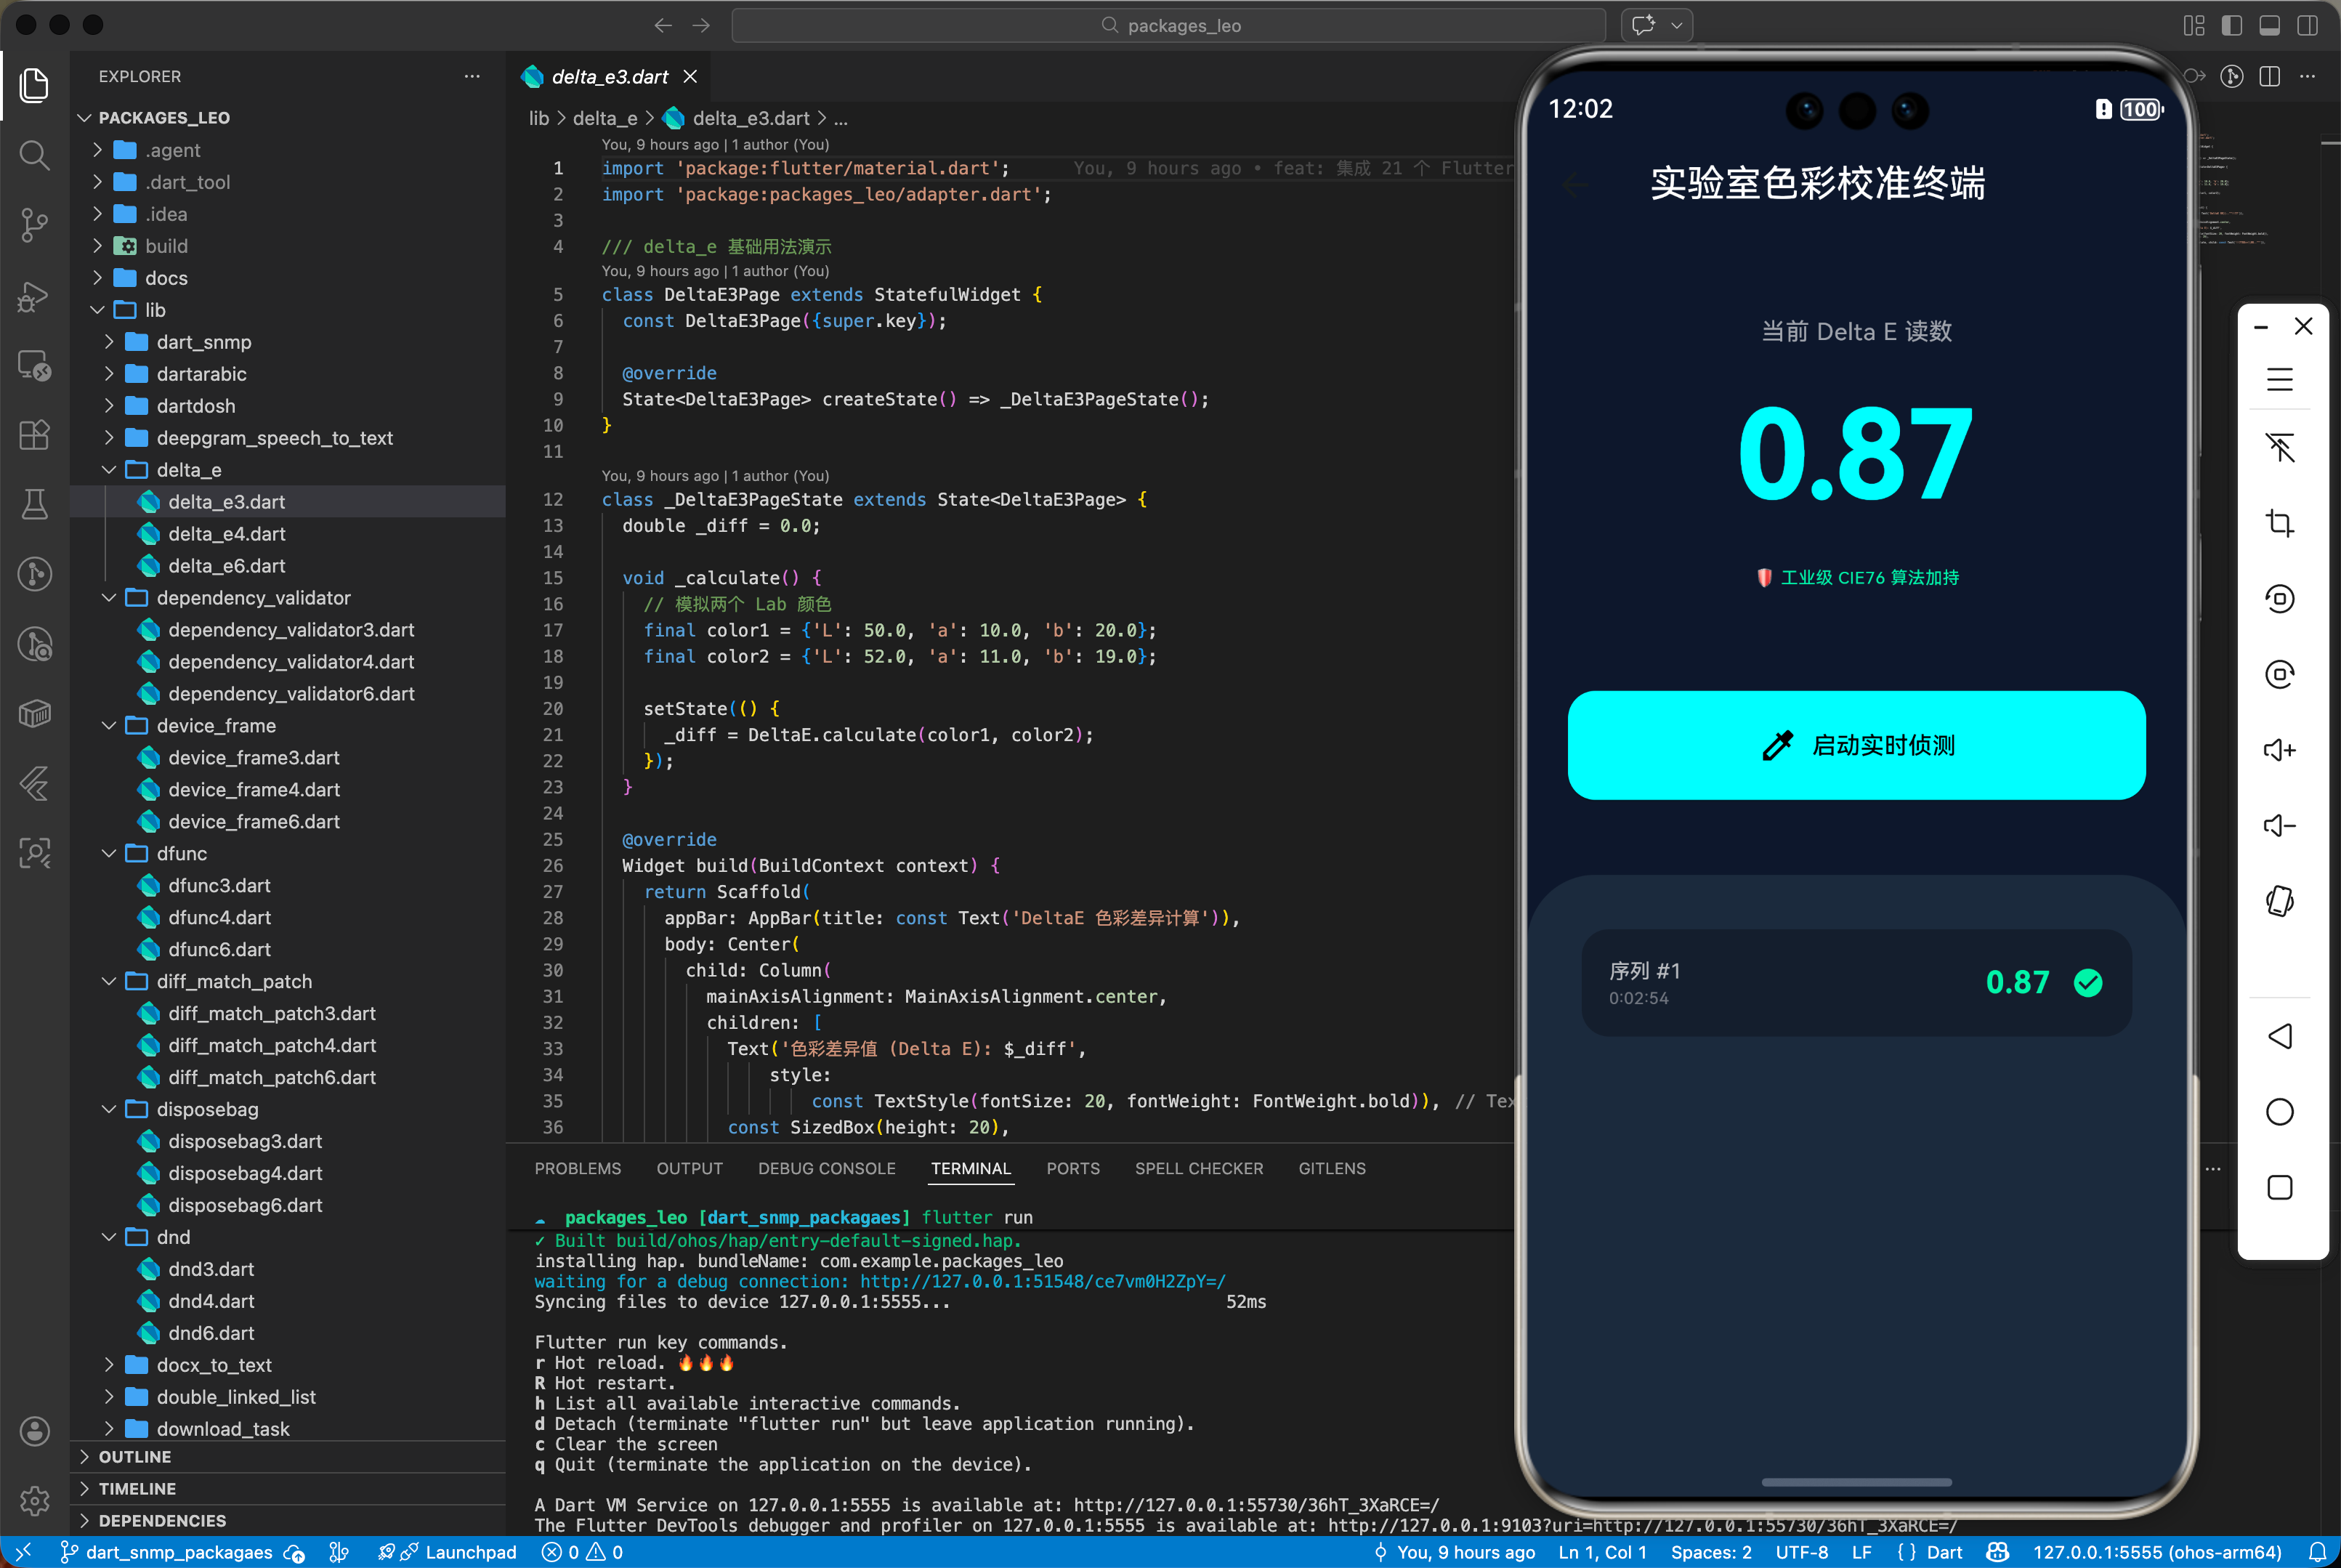Click the emulator crop screenshot icon
The width and height of the screenshot is (2341, 1568).
[2279, 523]
